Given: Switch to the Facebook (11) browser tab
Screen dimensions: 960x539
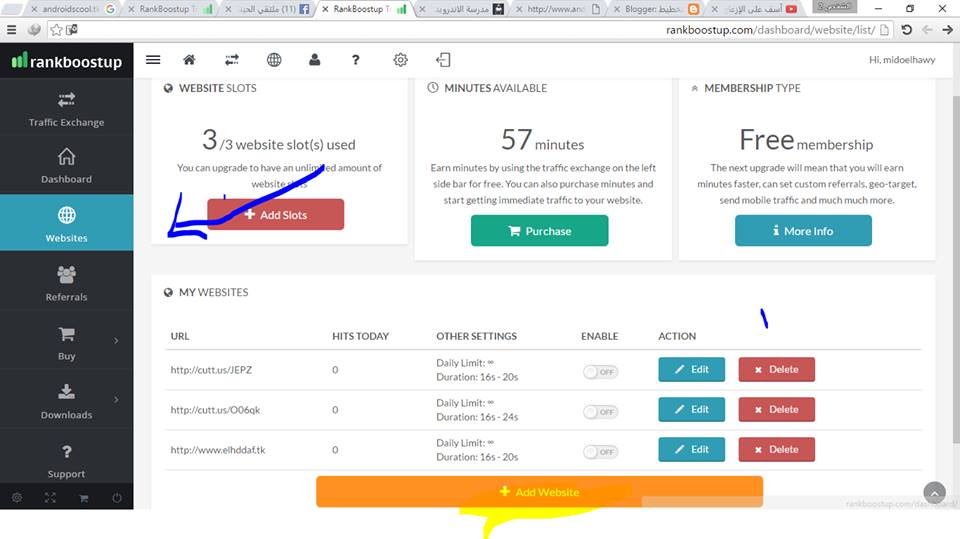Looking at the screenshot, I should [x=268, y=9].
